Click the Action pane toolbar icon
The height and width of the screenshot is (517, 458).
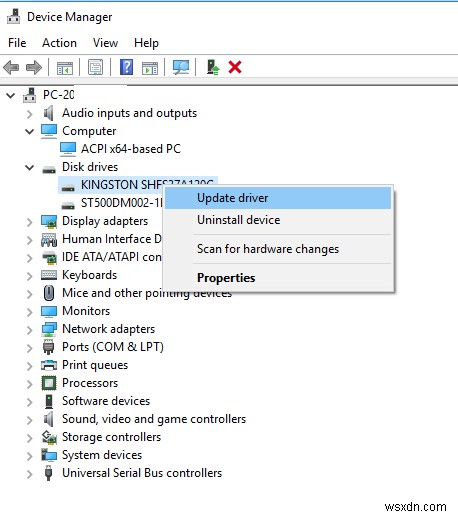[x=150, y=68]
